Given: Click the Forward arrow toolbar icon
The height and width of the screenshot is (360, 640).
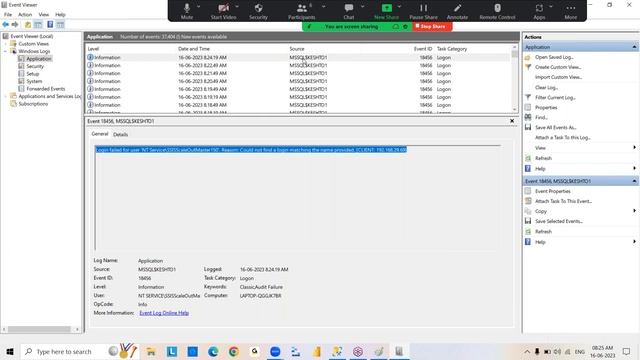Looking at the screenshot, I should pyautogui.click(x=15, y=24).
